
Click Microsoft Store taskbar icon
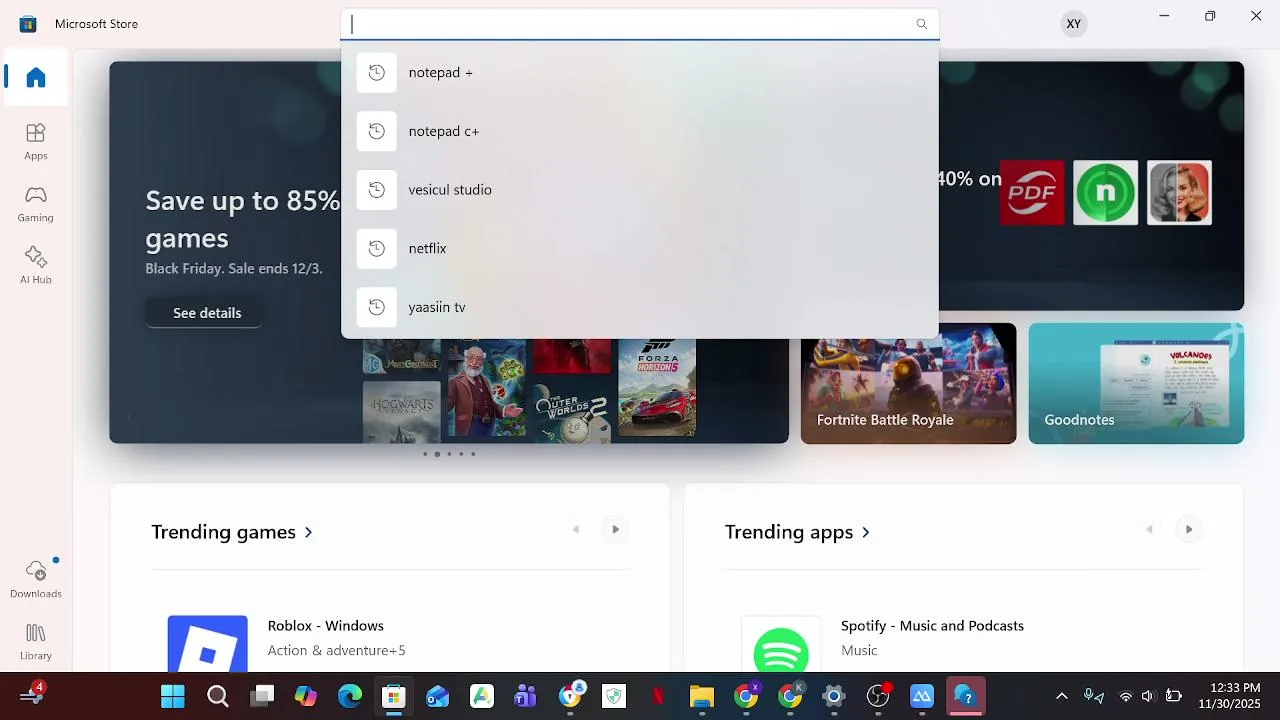393,696
